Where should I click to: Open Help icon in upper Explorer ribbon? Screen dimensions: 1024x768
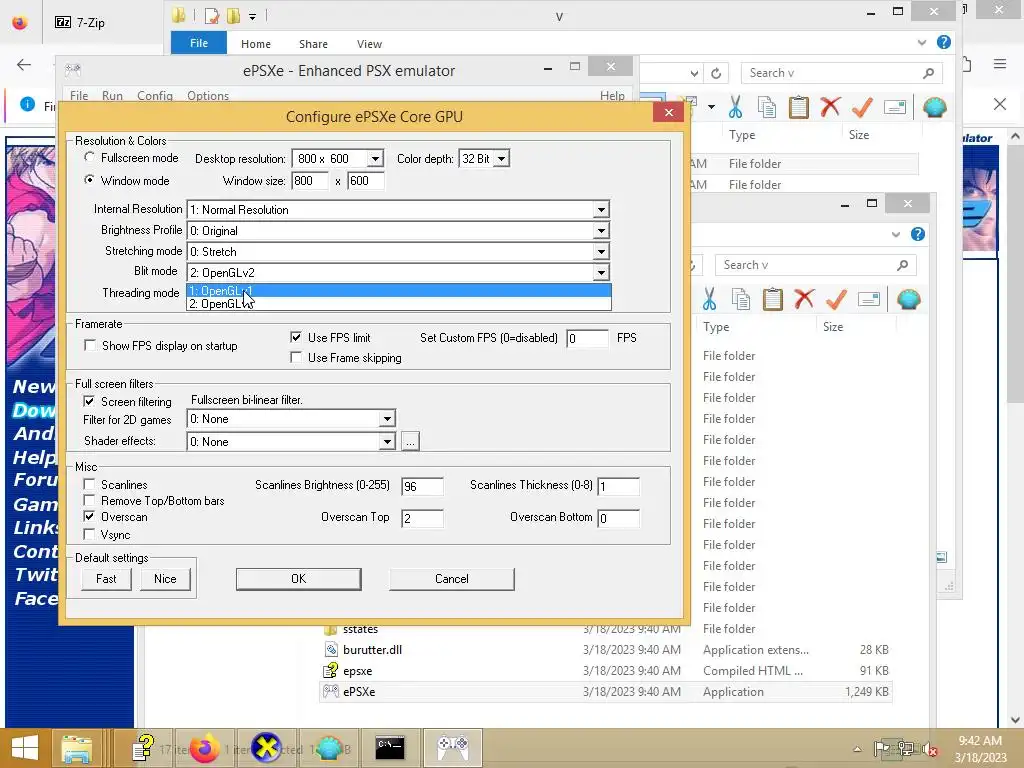click(x=944, y=42)
